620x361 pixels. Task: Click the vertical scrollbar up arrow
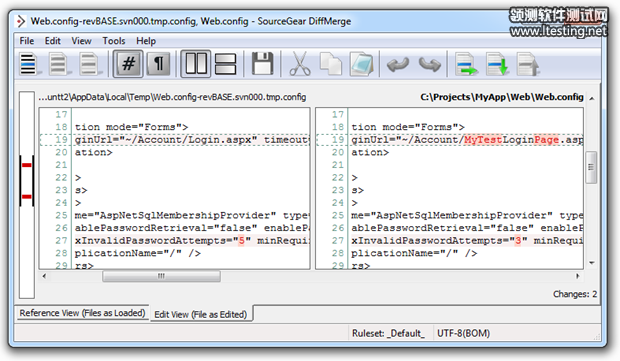pos(592,98)
